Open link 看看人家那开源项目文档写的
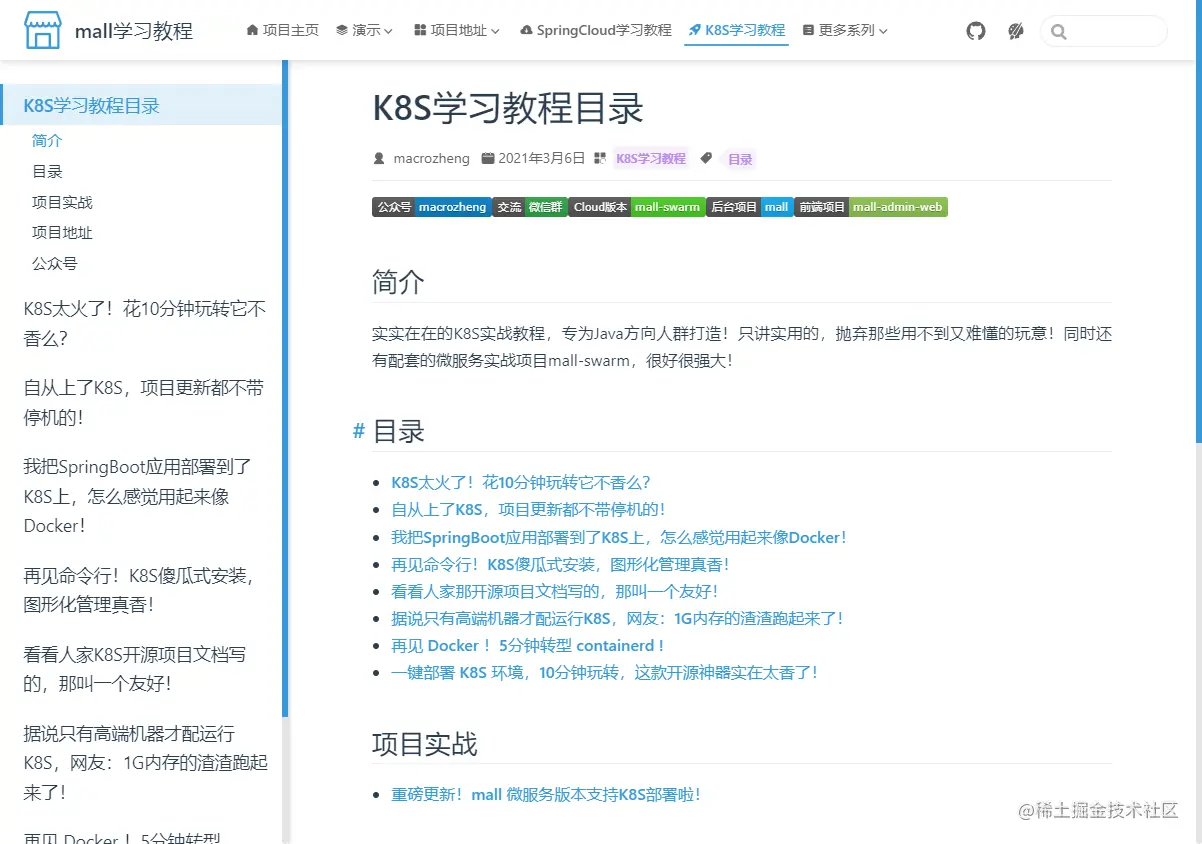This screenshot has width=1202, height=844. [x=554, y=591]
